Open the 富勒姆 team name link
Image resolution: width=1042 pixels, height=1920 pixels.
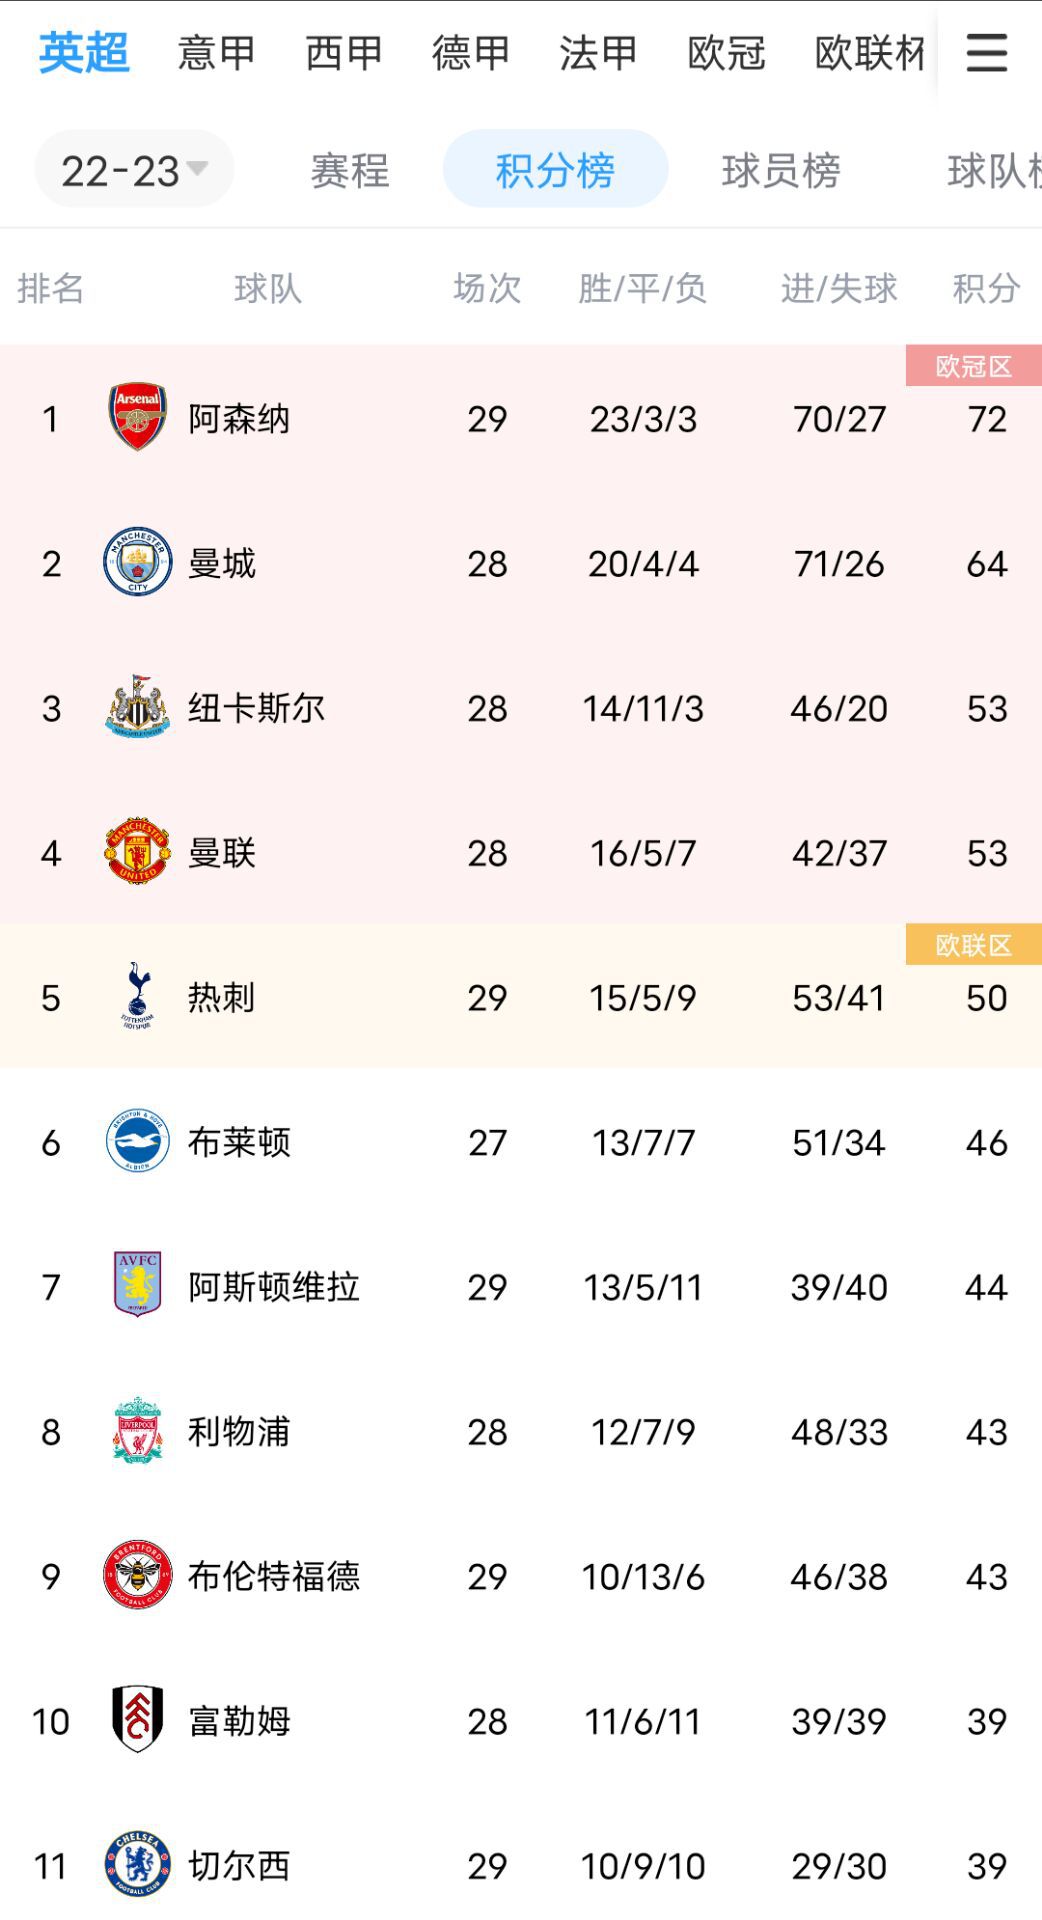(239, 1721)
